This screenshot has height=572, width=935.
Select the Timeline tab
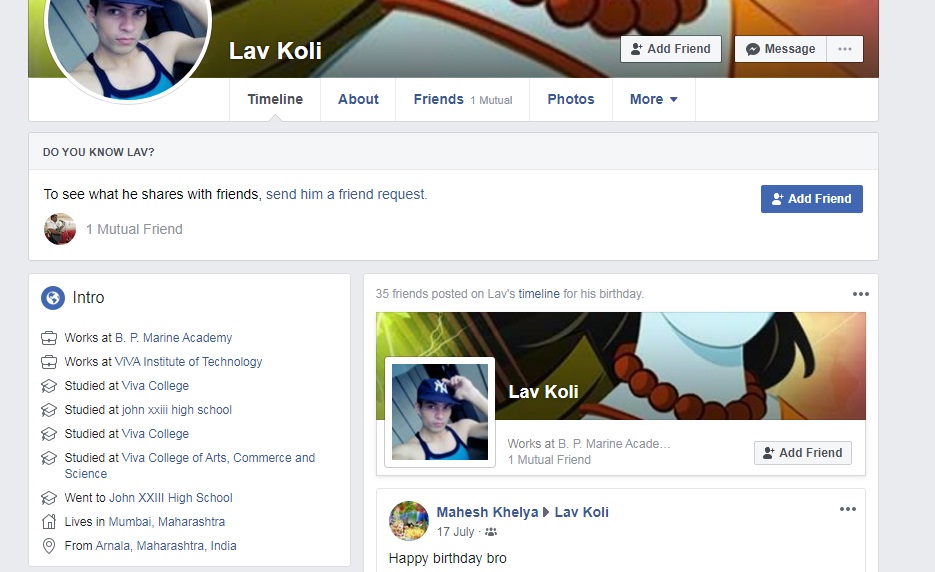(275, 99)
